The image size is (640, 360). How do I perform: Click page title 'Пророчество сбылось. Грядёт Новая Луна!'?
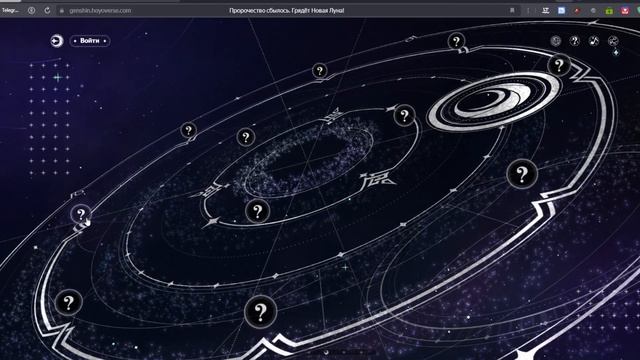click(x=287, y=11)
